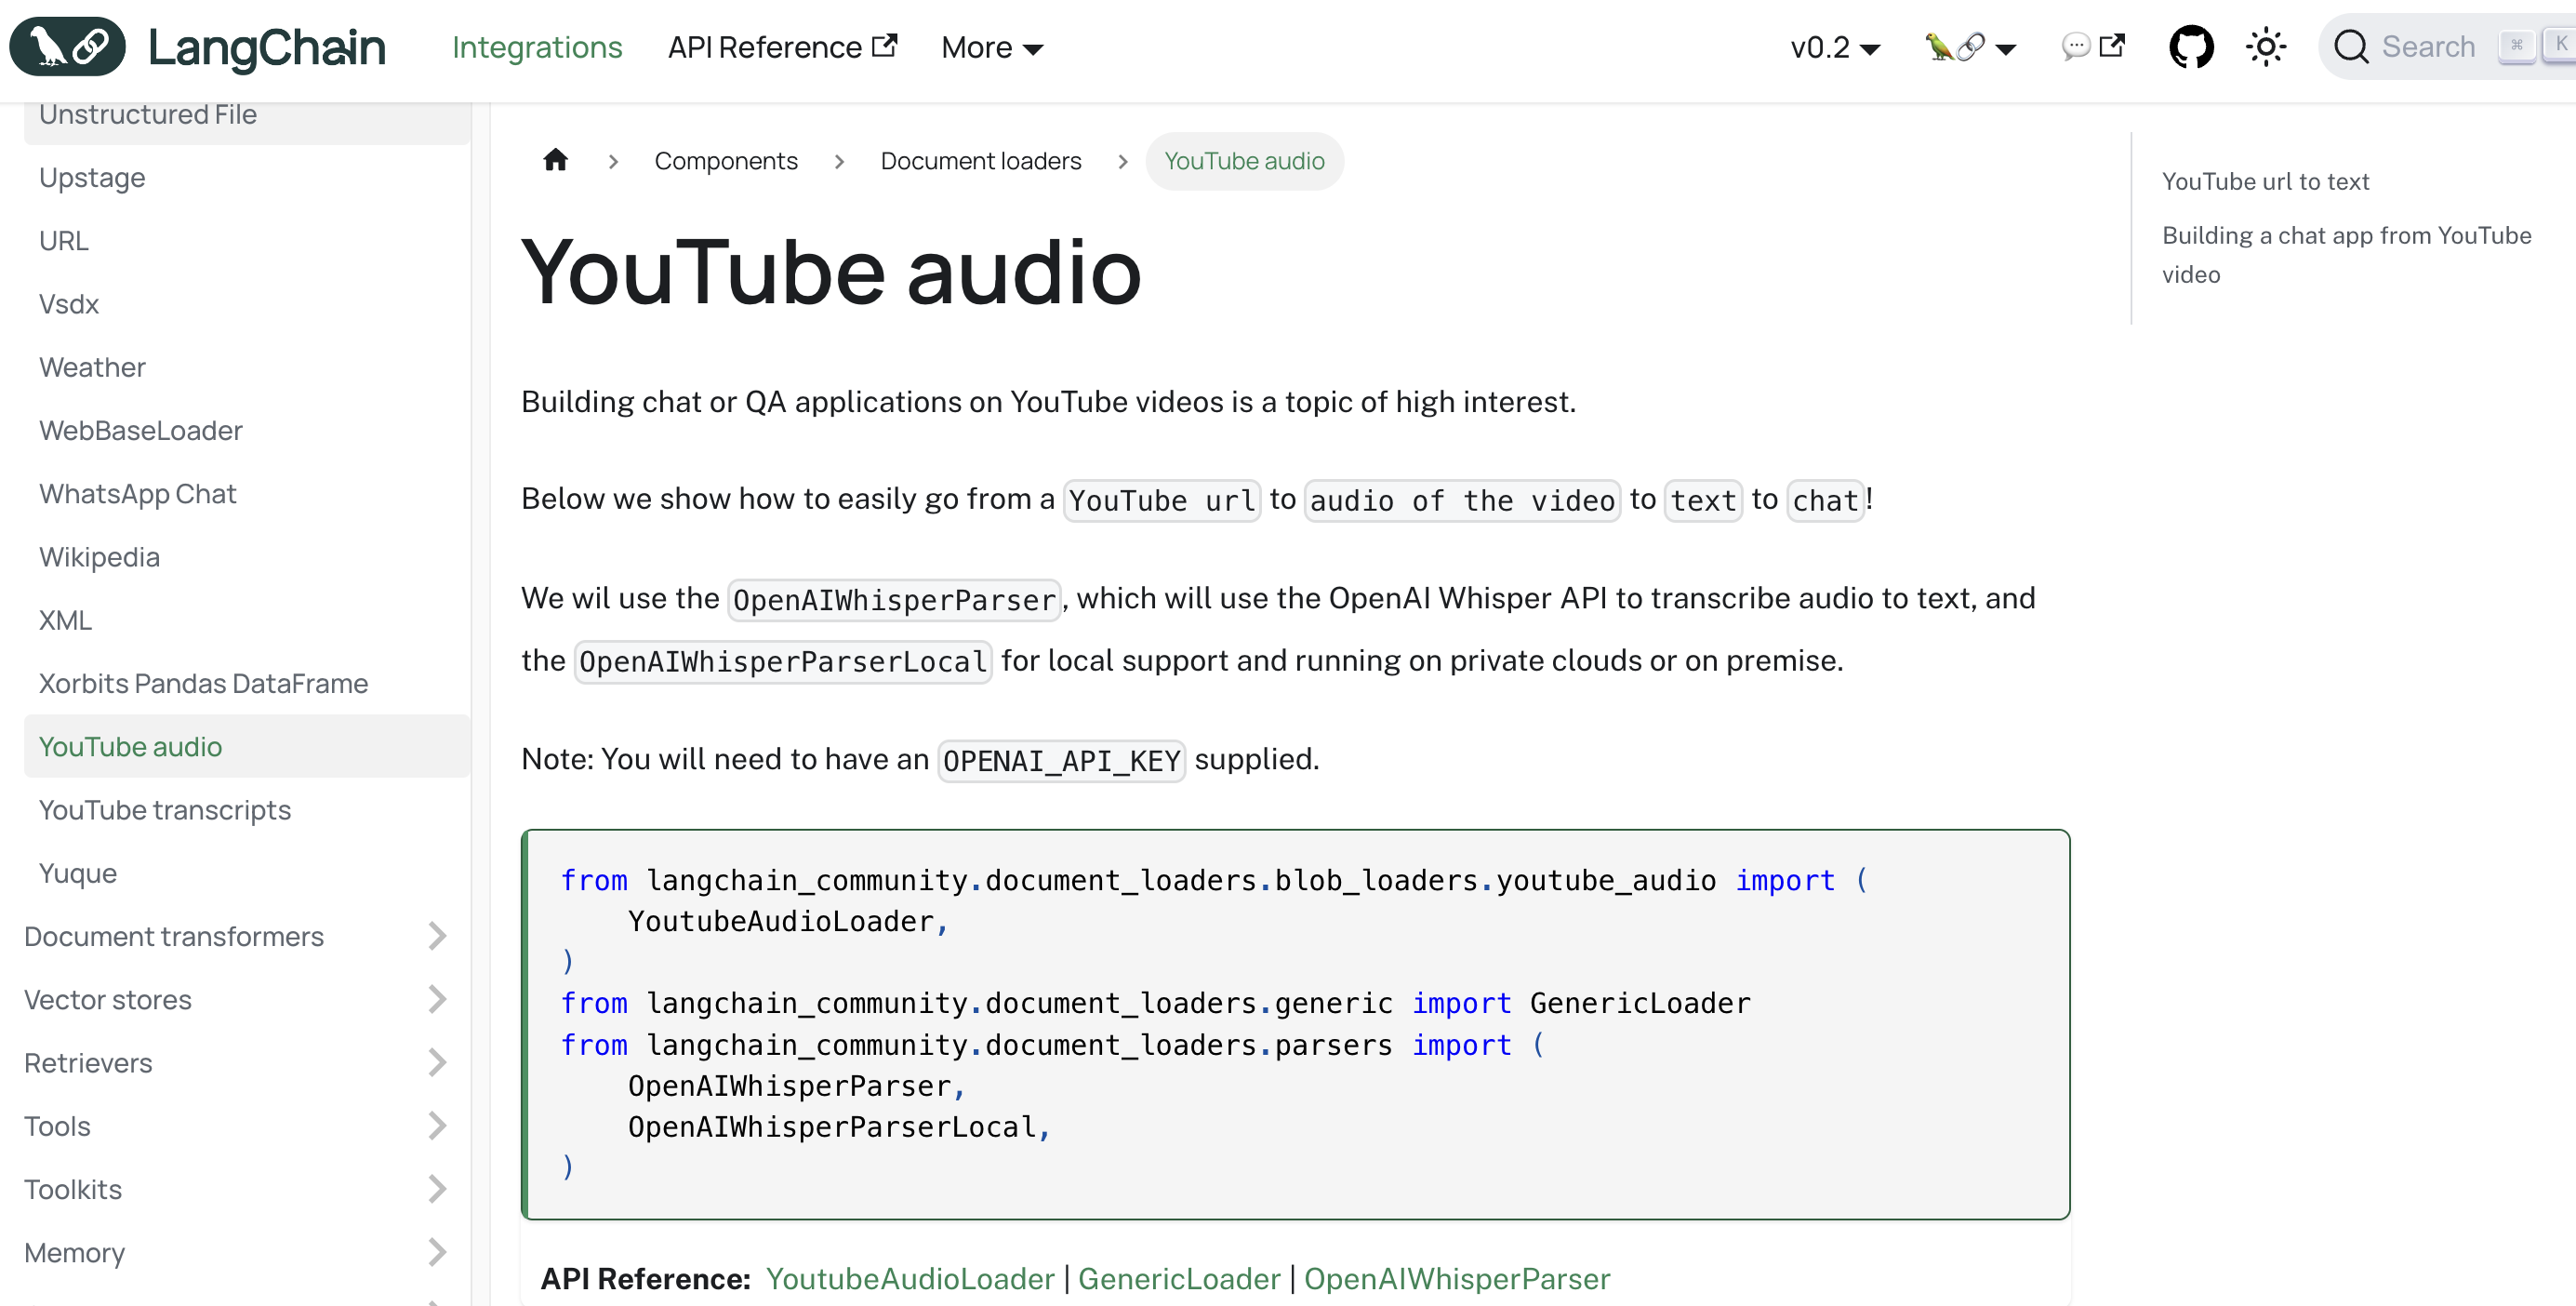Click the search magnifier icon
This screenshot has height=1306, width=2576.
coord(2351,47)
